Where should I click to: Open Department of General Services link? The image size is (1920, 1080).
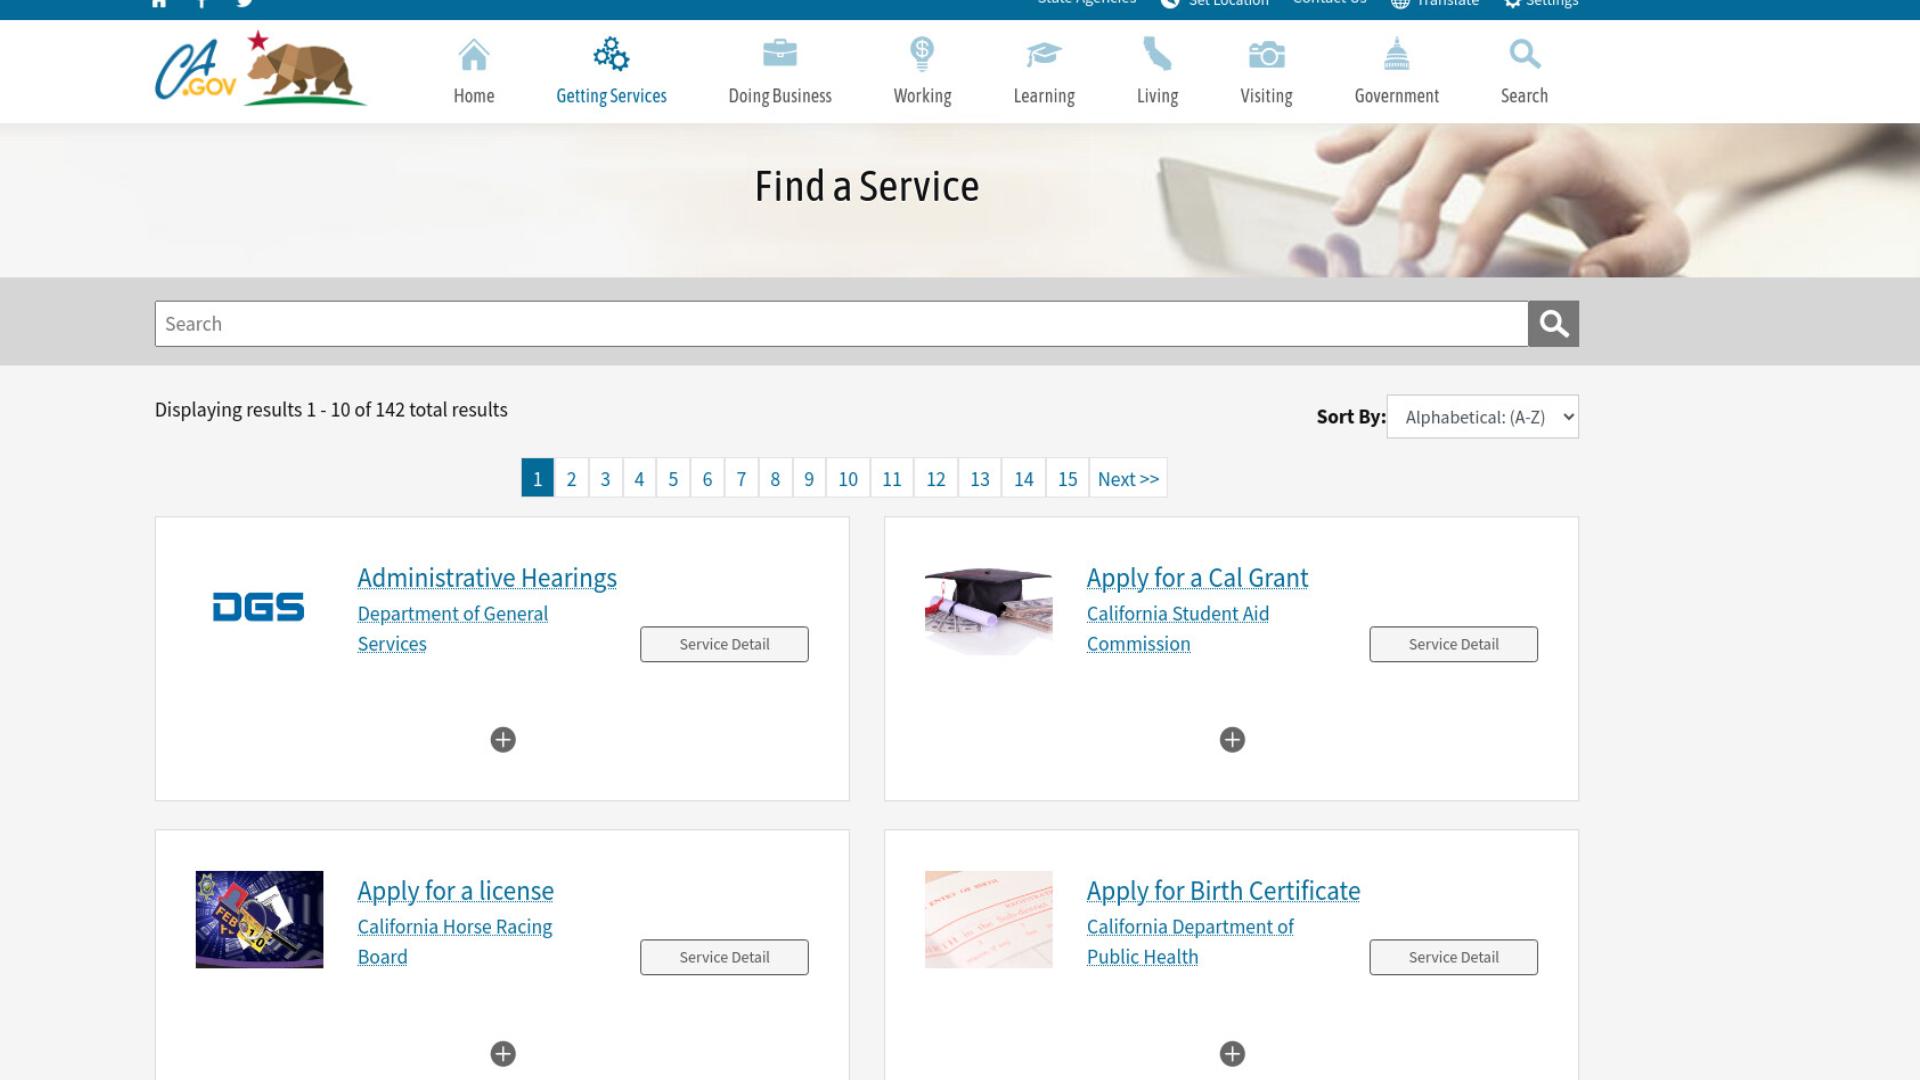tap(453, 629)
